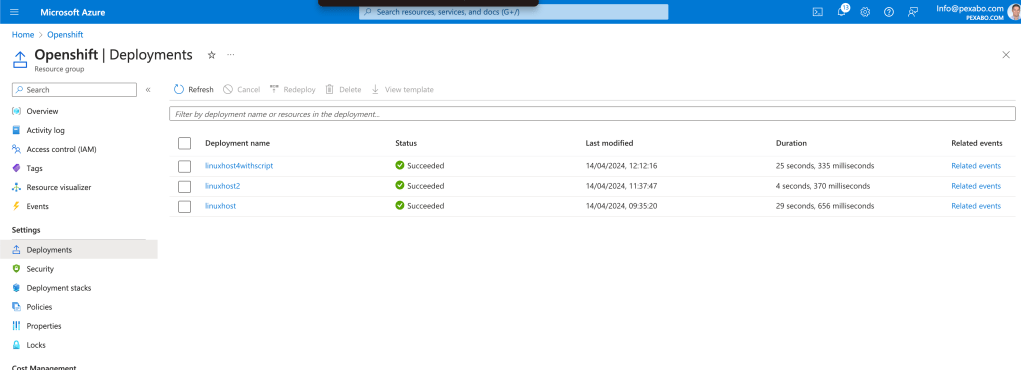Click the 14/04/2024, 09:35:20 timestamp
The height and width of the screenshot is (370, 1021).
click(x=621, y=206)
